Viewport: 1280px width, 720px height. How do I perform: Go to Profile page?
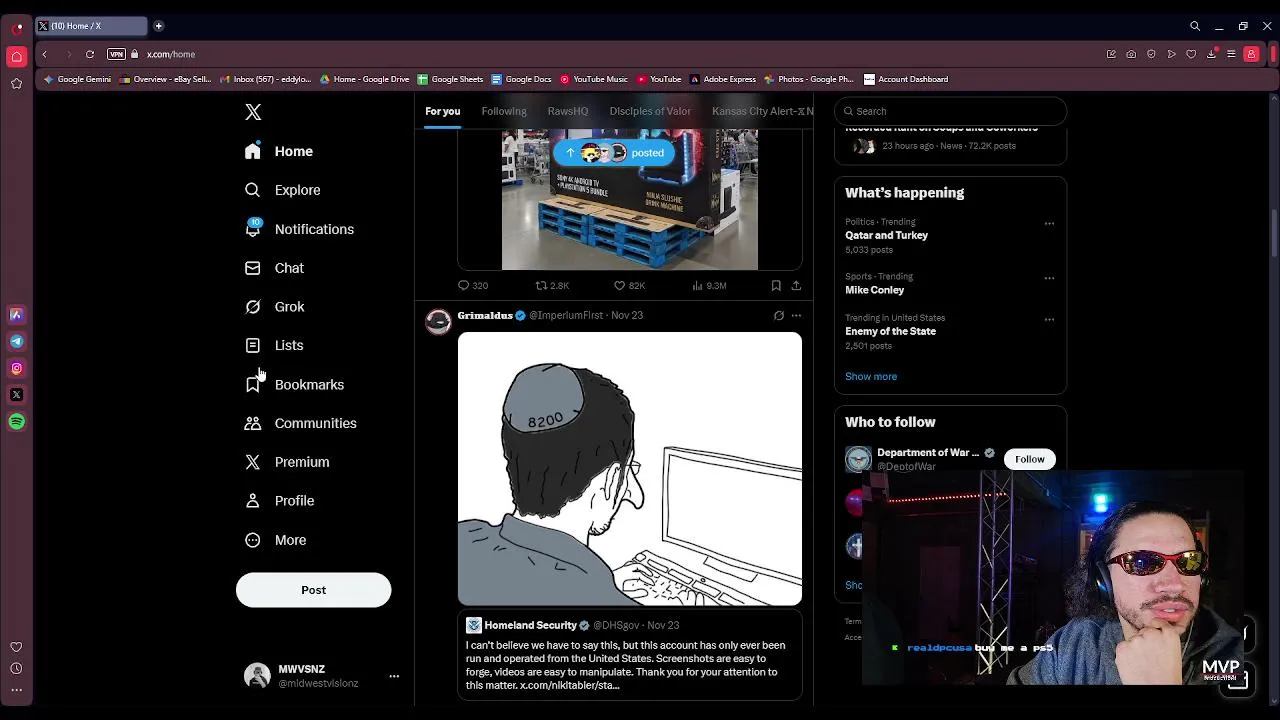280,501
